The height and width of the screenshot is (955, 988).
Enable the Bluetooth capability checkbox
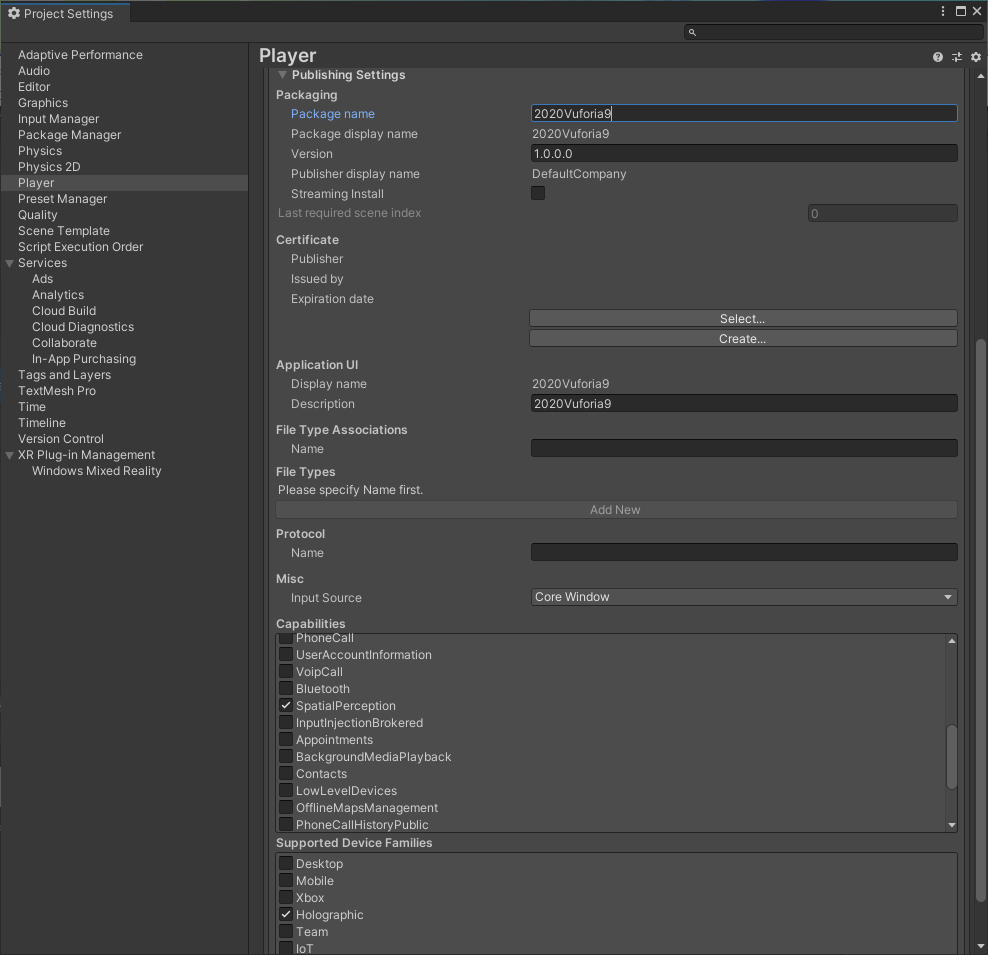tap(286, 689)
